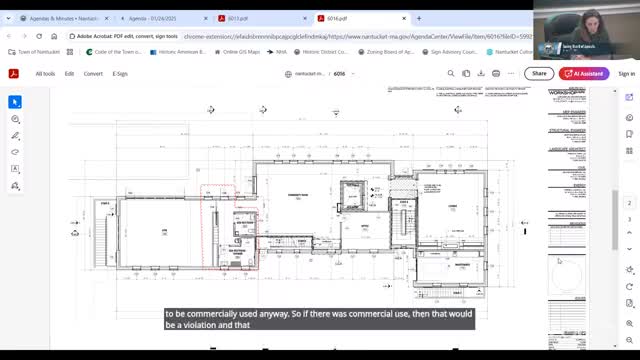Select the arrow selection tool
640x360 pixels.
[x=15, y=102]
